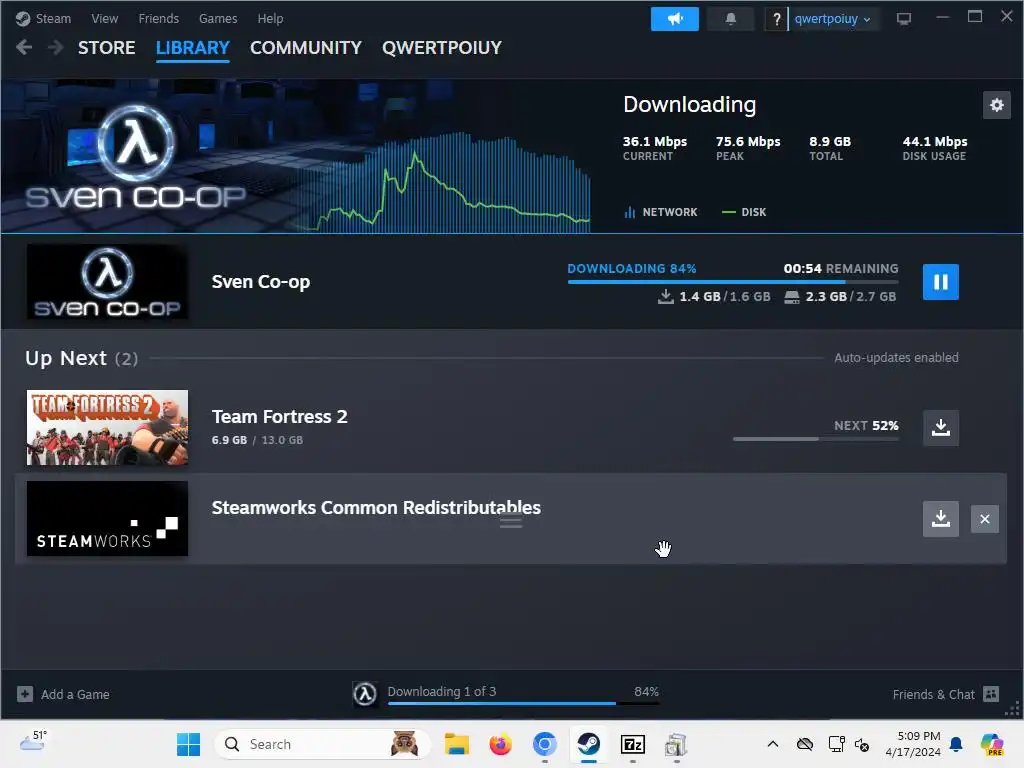This screenshot has height=768, width=1024.
Task: Open the Help menu
Action: [x=270, y=18]
